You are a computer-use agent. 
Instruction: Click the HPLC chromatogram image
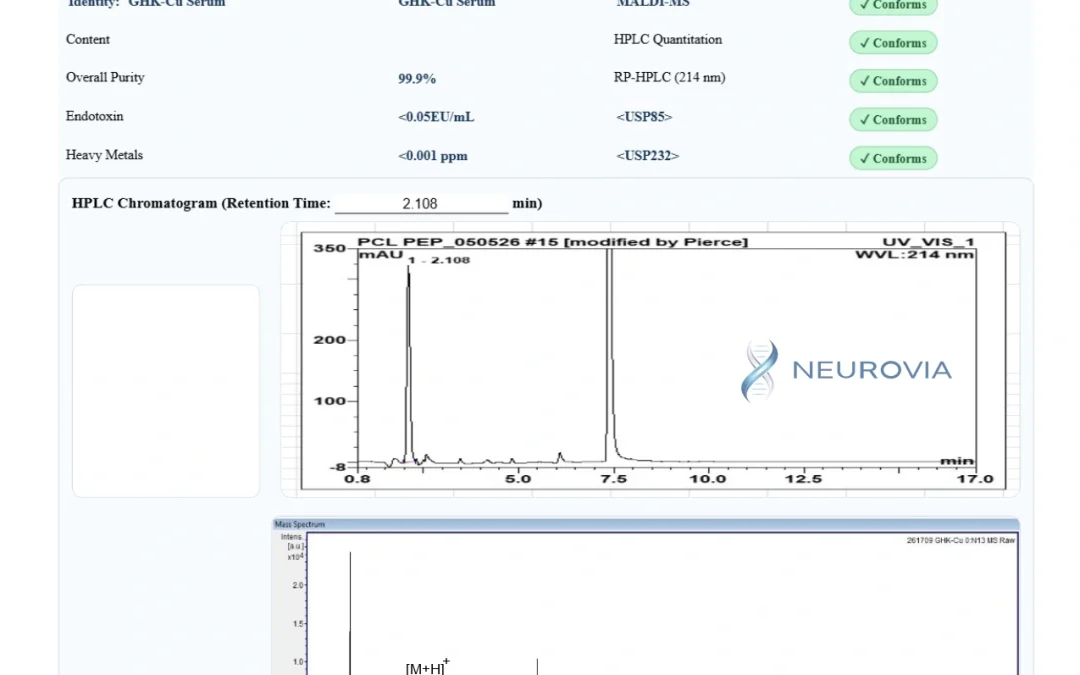point(650,360)
